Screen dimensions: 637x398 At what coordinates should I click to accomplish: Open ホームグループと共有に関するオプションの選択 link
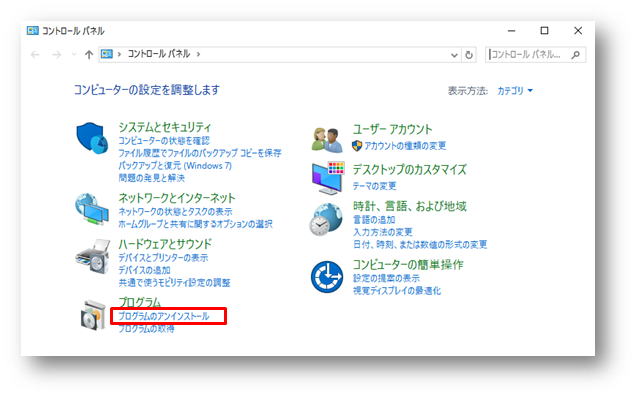click(x=195, y=224)
